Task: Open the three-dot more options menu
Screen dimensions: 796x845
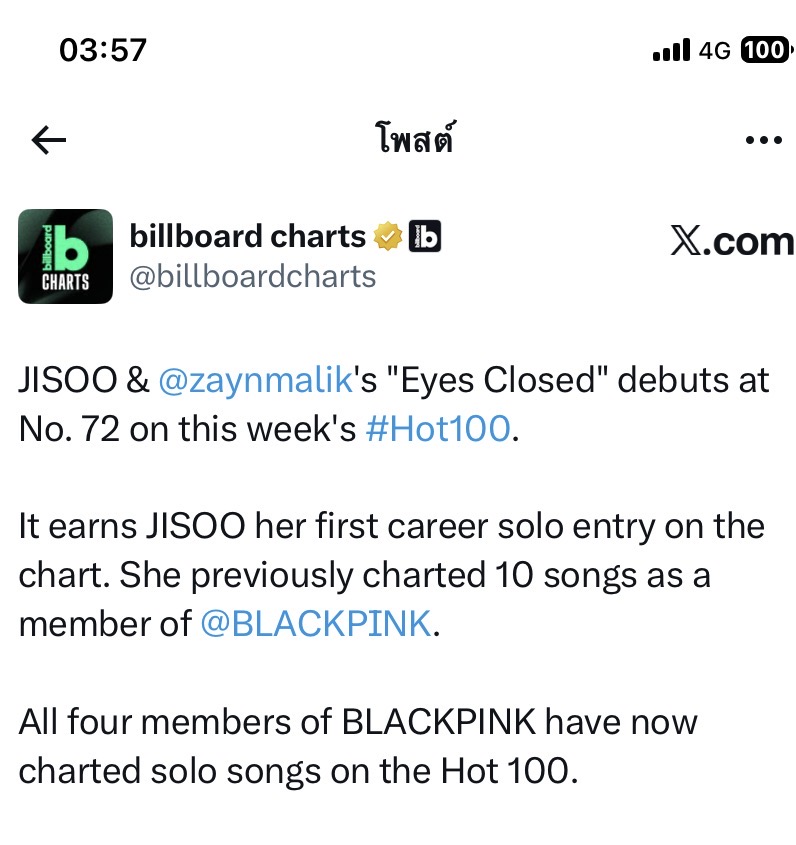Action: click(x=763, y=141)
